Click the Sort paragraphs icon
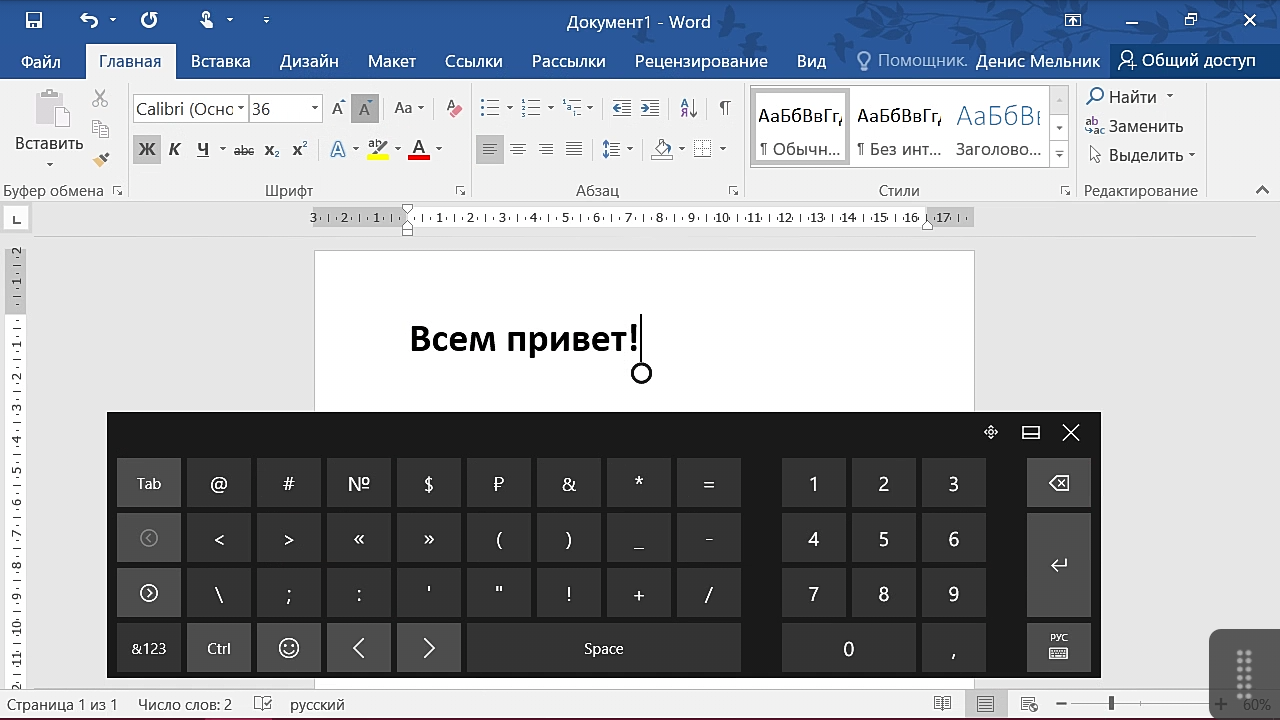Image resolution: width=1280 pixels, height=720 pixels. (x=688, y=108)
